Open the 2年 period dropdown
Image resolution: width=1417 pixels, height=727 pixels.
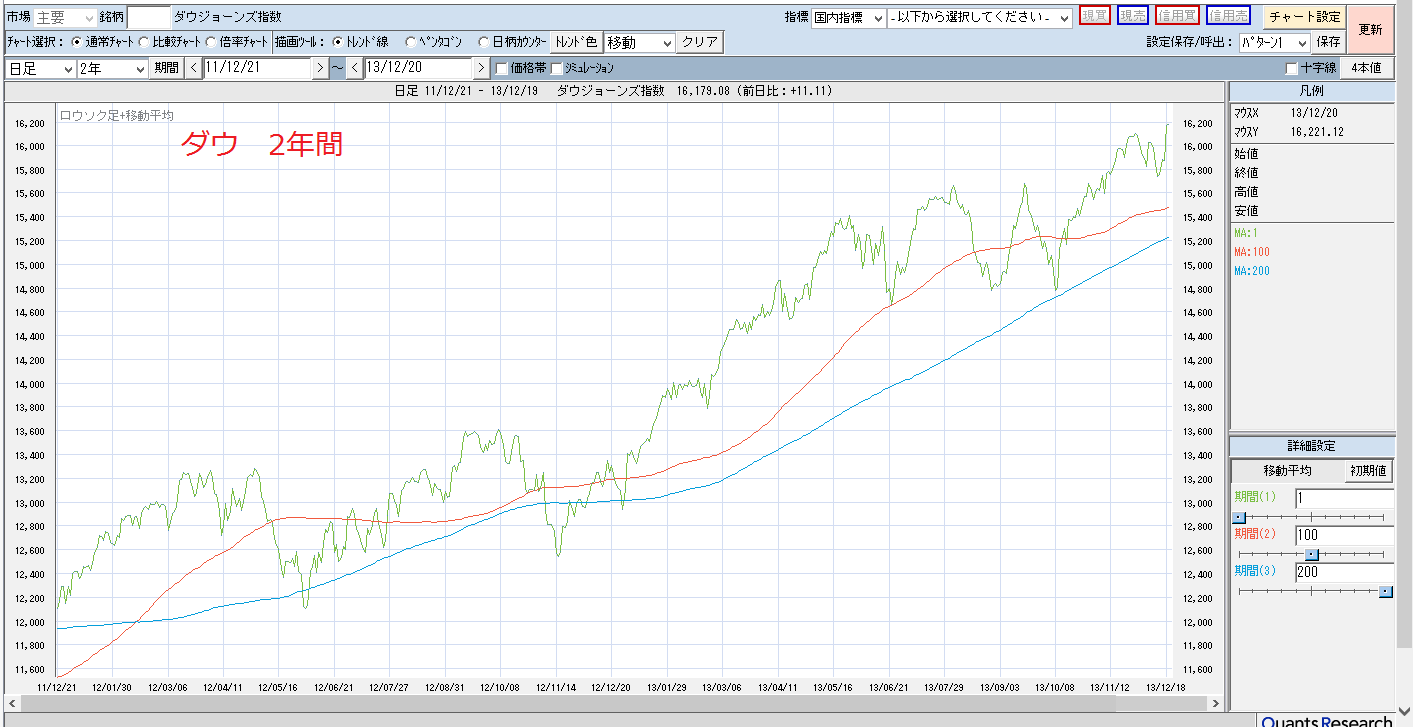click(113, 68)
